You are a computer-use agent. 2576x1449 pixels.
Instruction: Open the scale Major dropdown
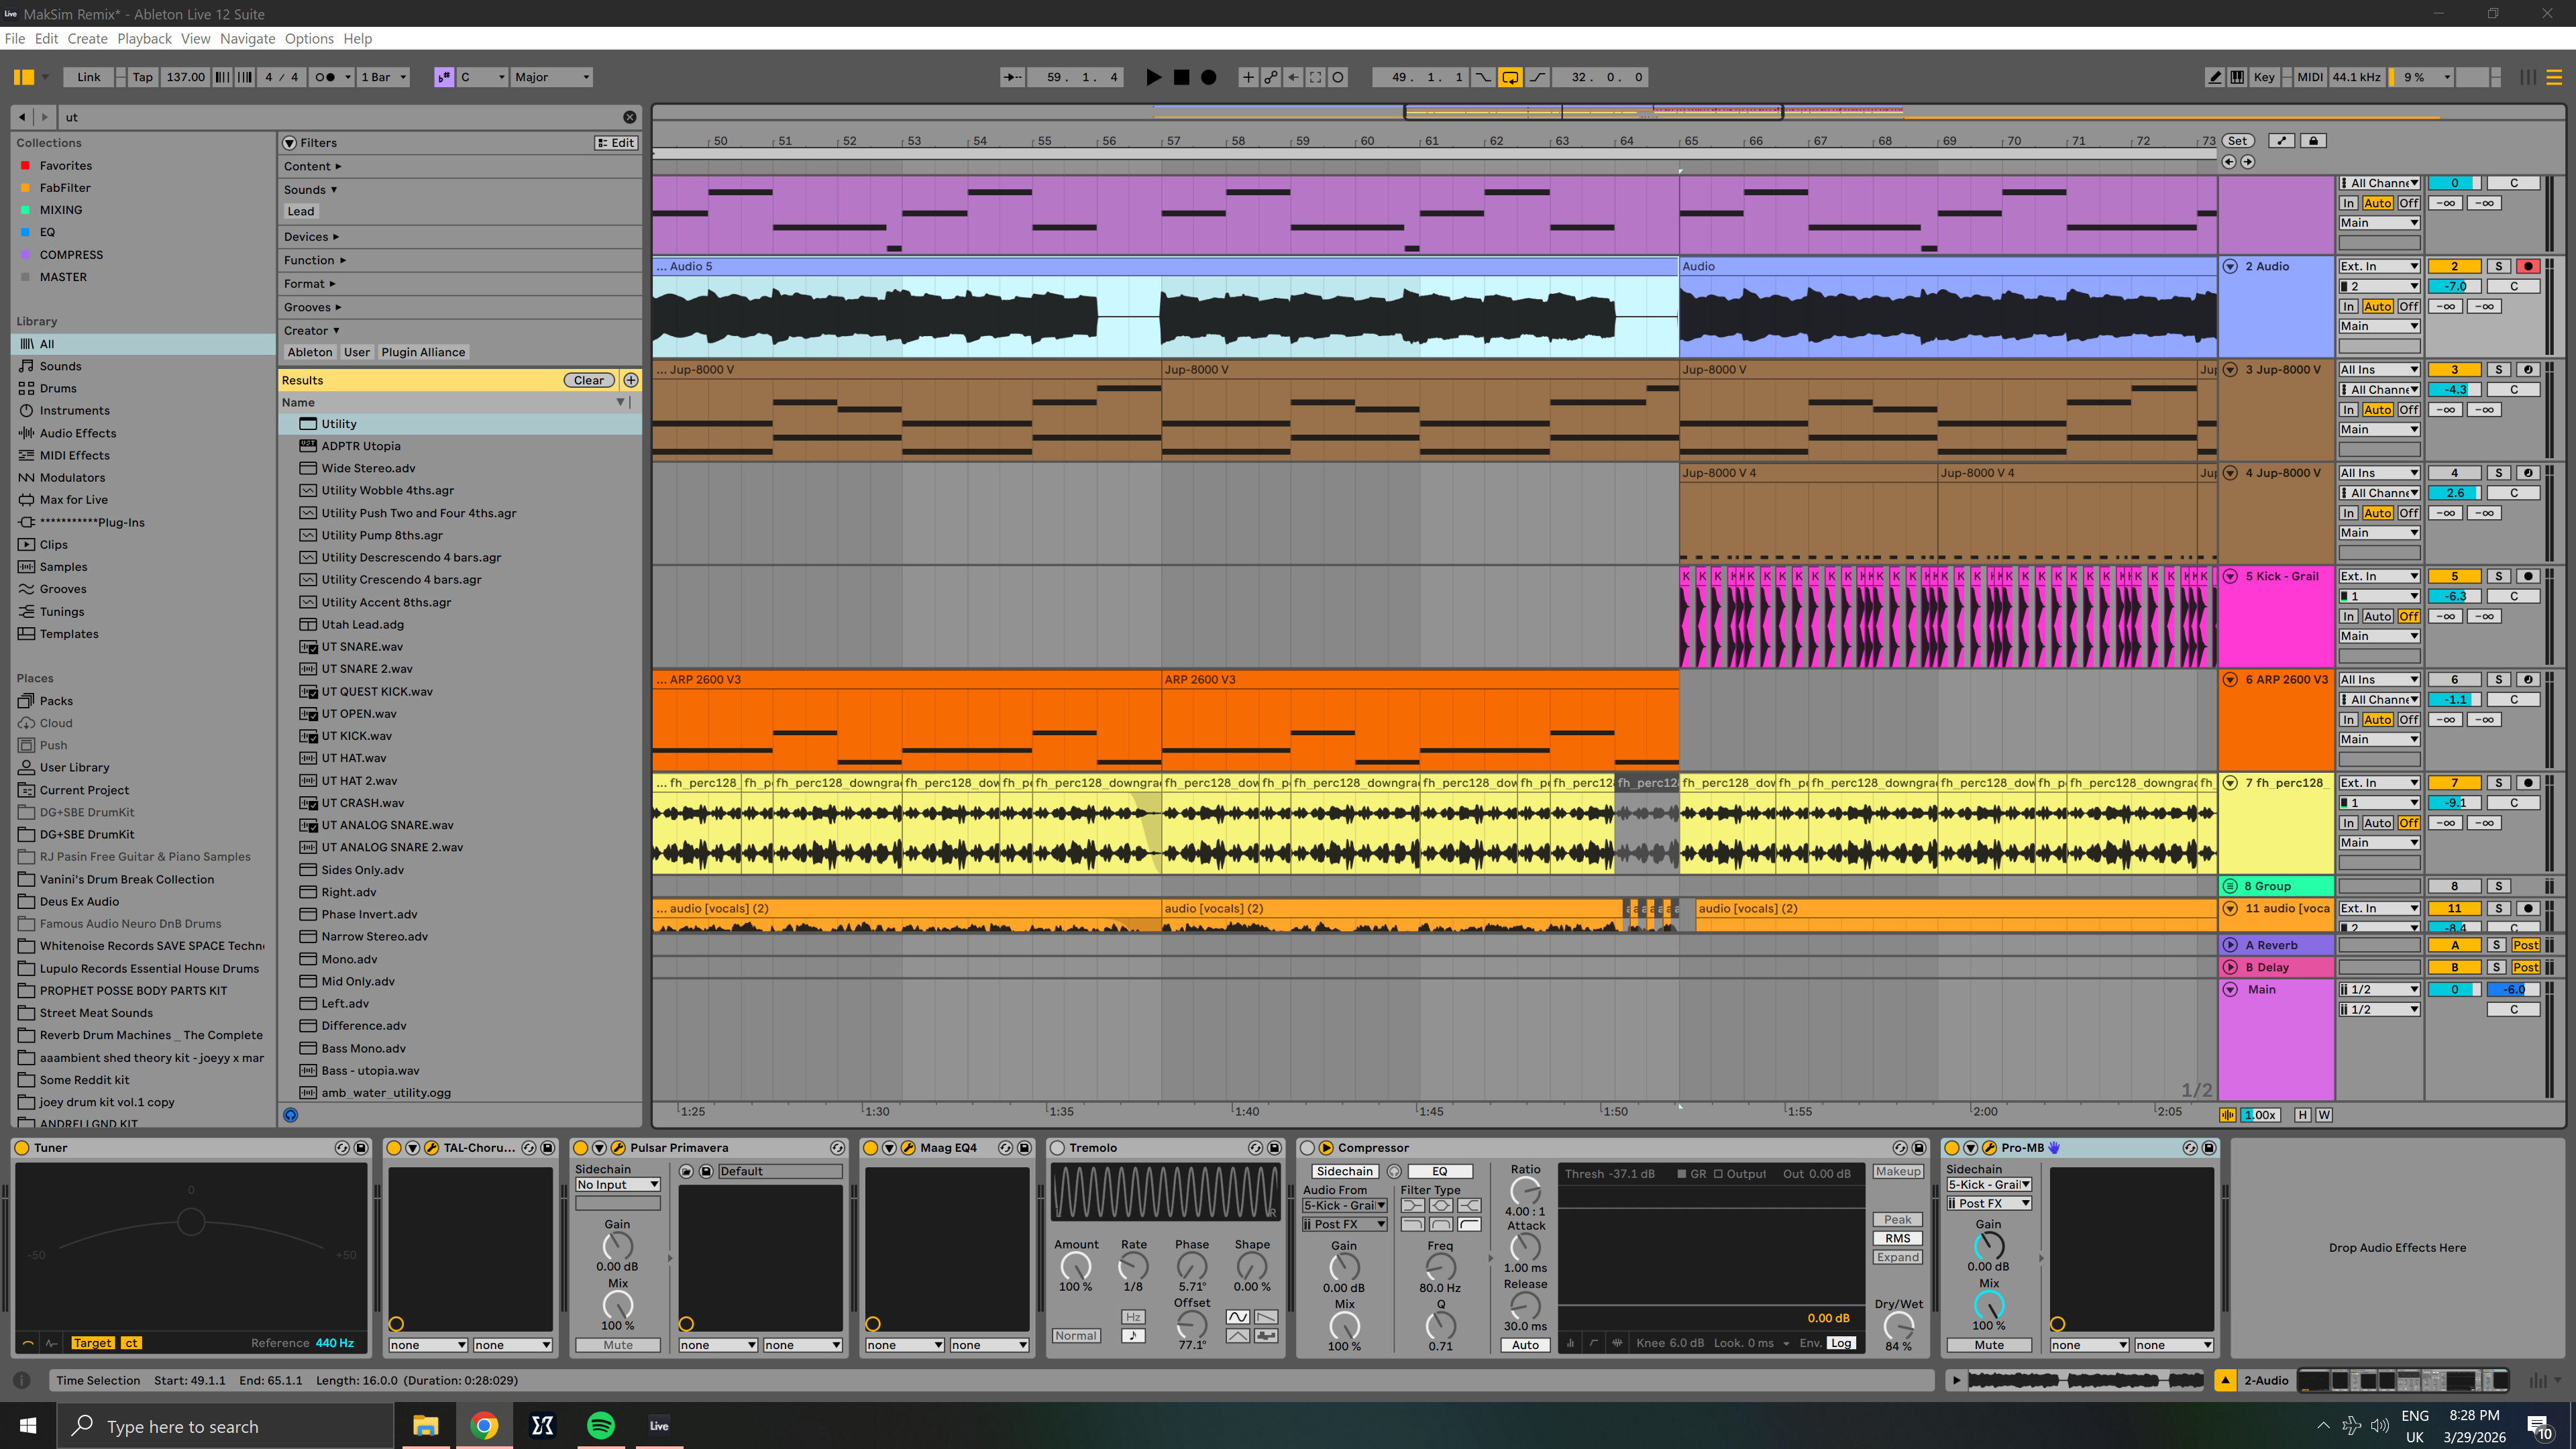pos(551,77)
